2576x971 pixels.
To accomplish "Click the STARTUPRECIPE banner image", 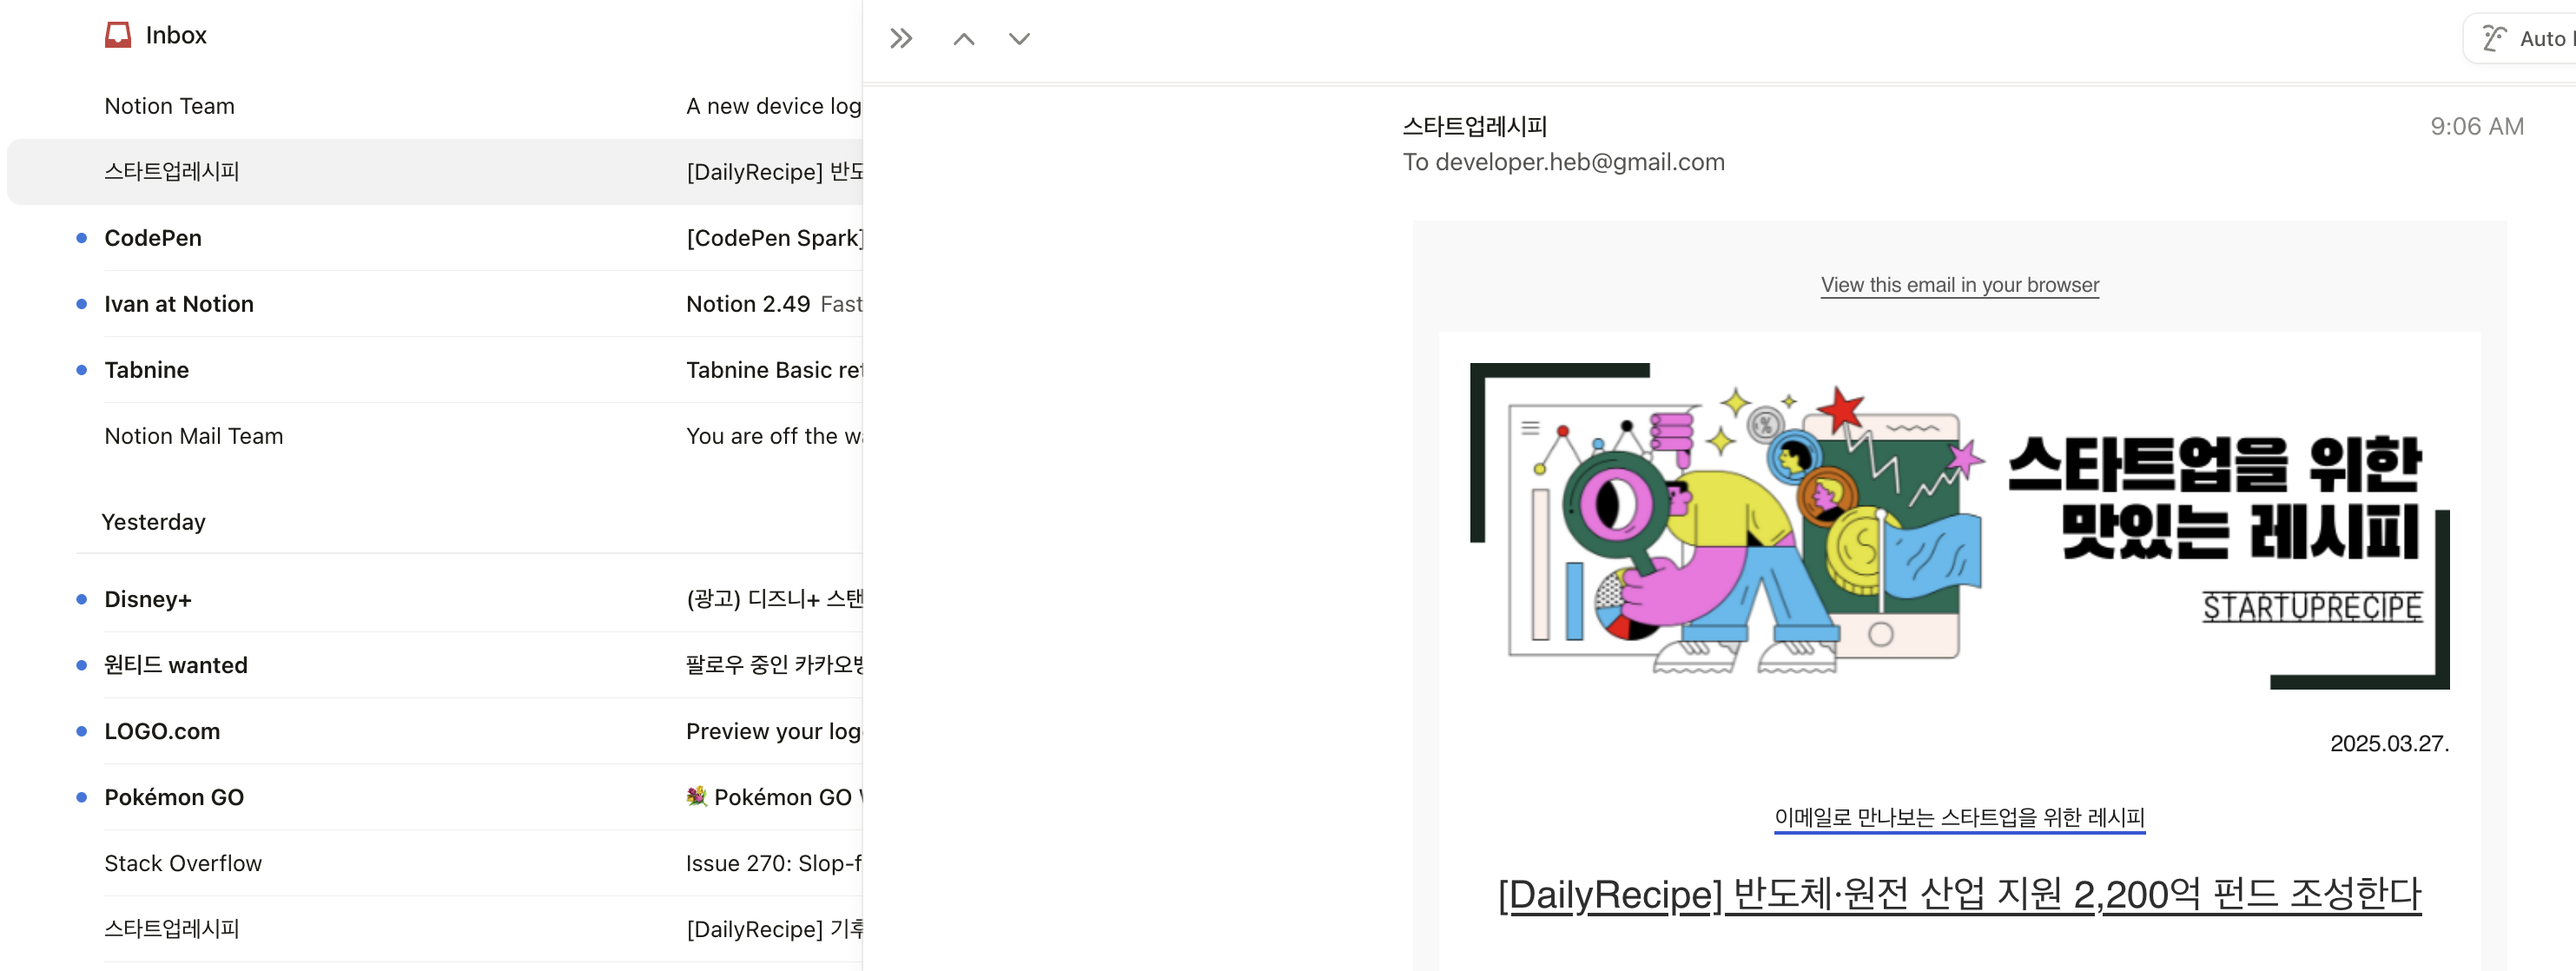I will click(1959, 526).
